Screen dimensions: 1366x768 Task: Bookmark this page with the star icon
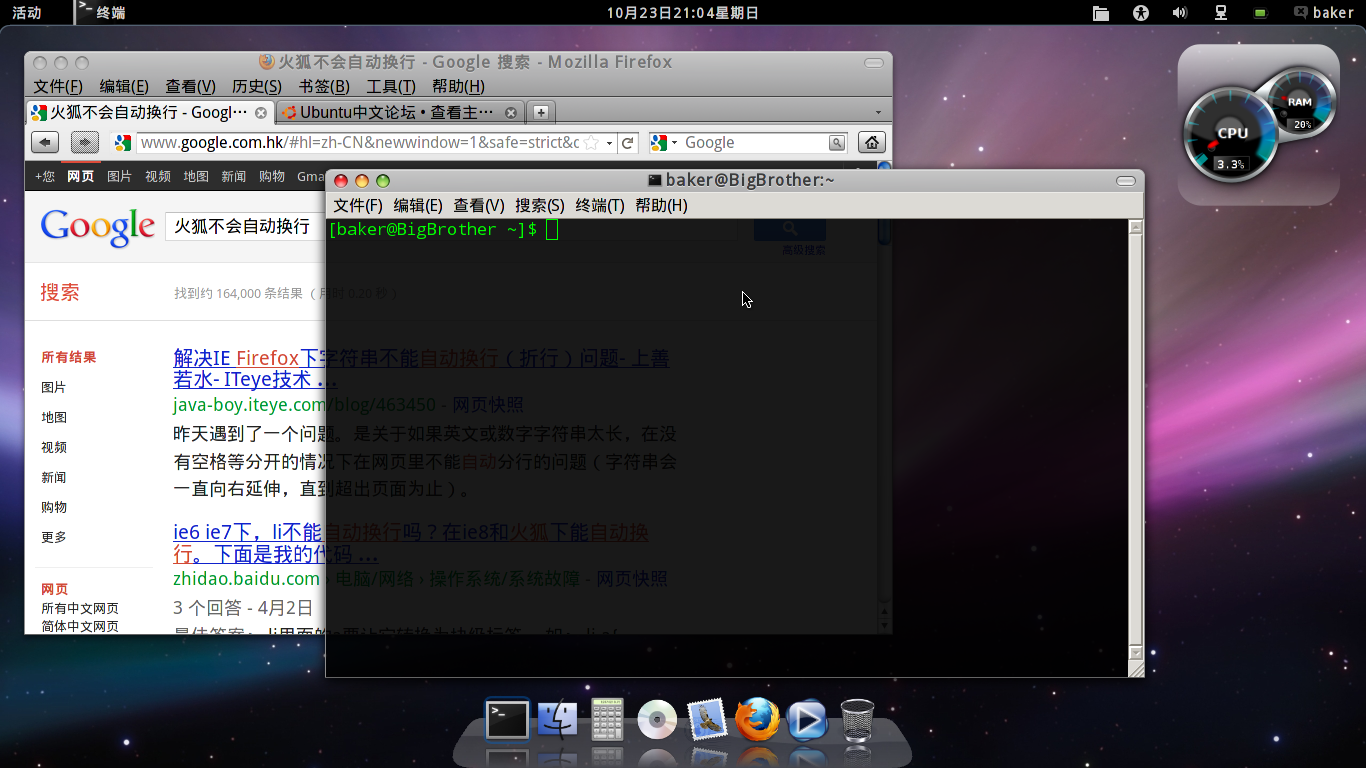(591, 143)
